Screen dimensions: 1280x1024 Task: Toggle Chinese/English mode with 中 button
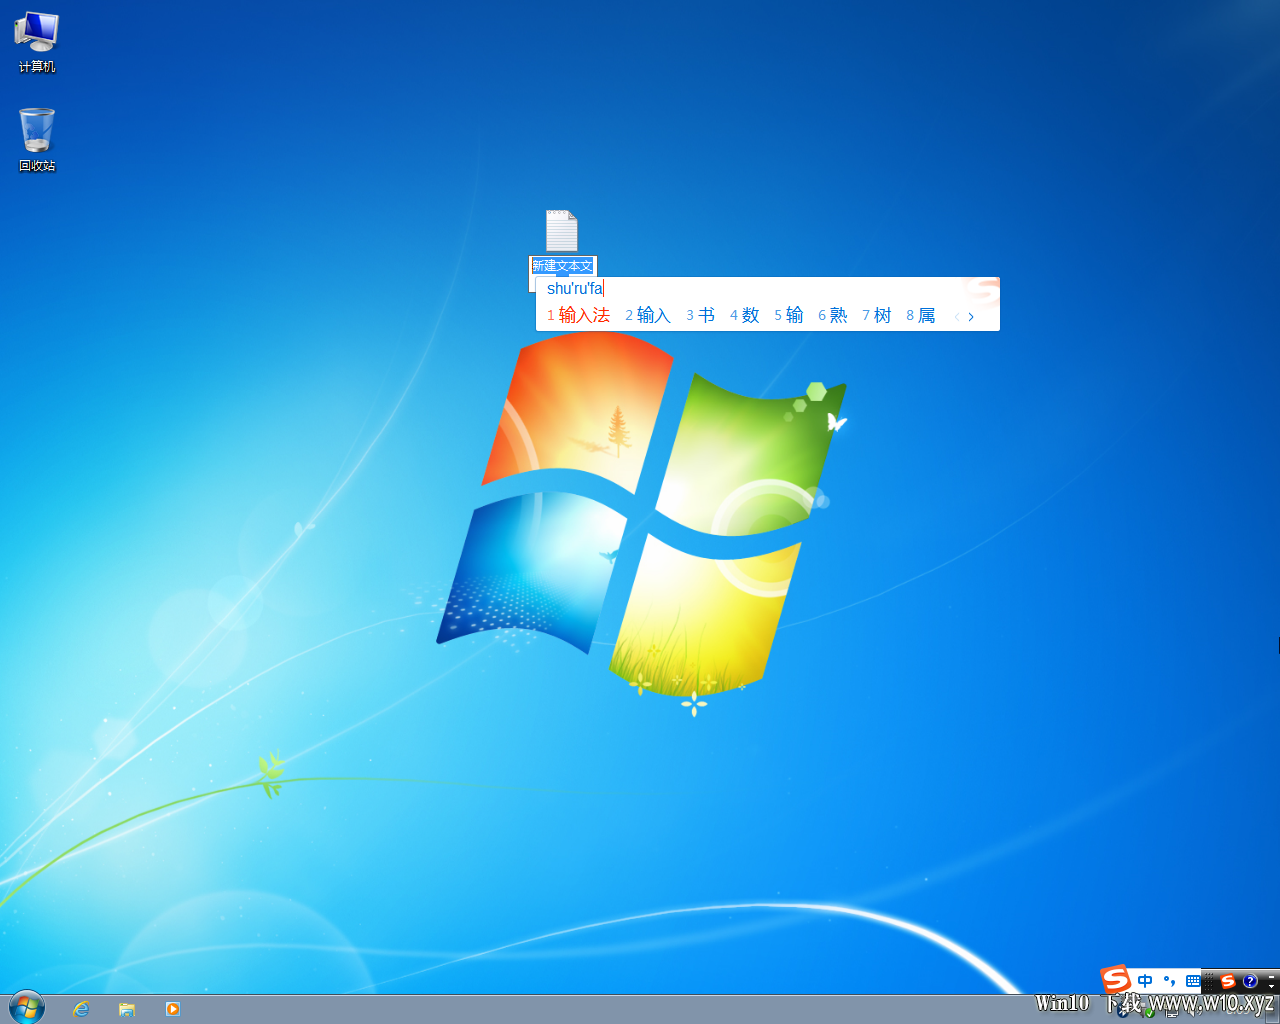click(1145, 981)
